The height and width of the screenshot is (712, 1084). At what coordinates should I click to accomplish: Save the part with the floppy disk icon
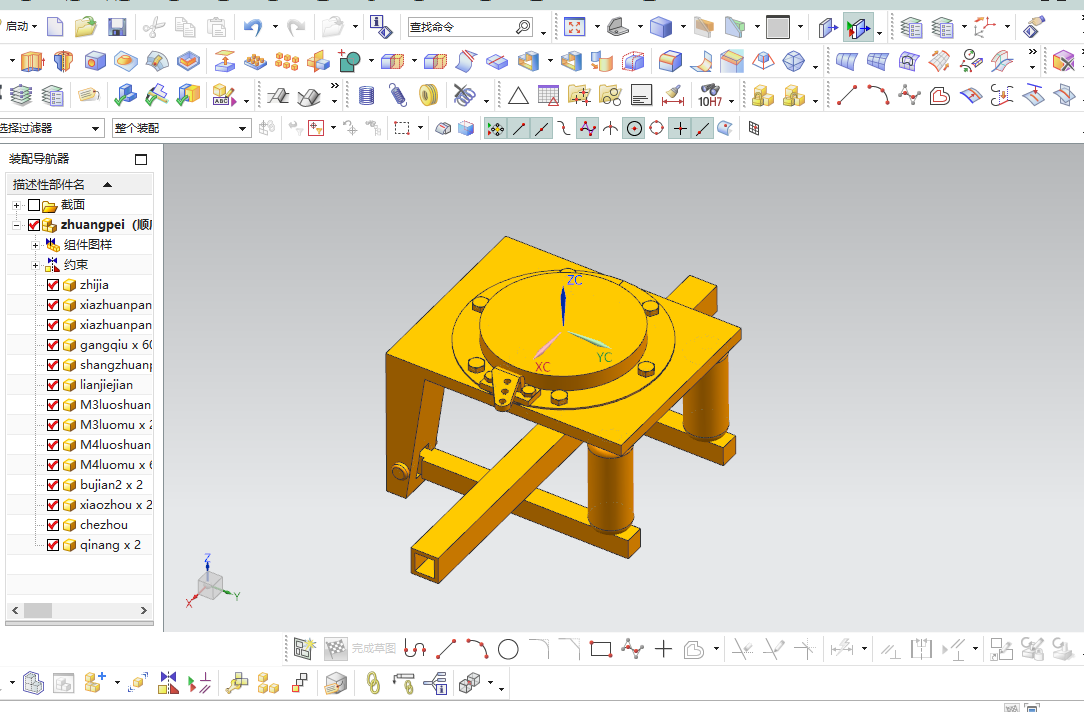117,28
